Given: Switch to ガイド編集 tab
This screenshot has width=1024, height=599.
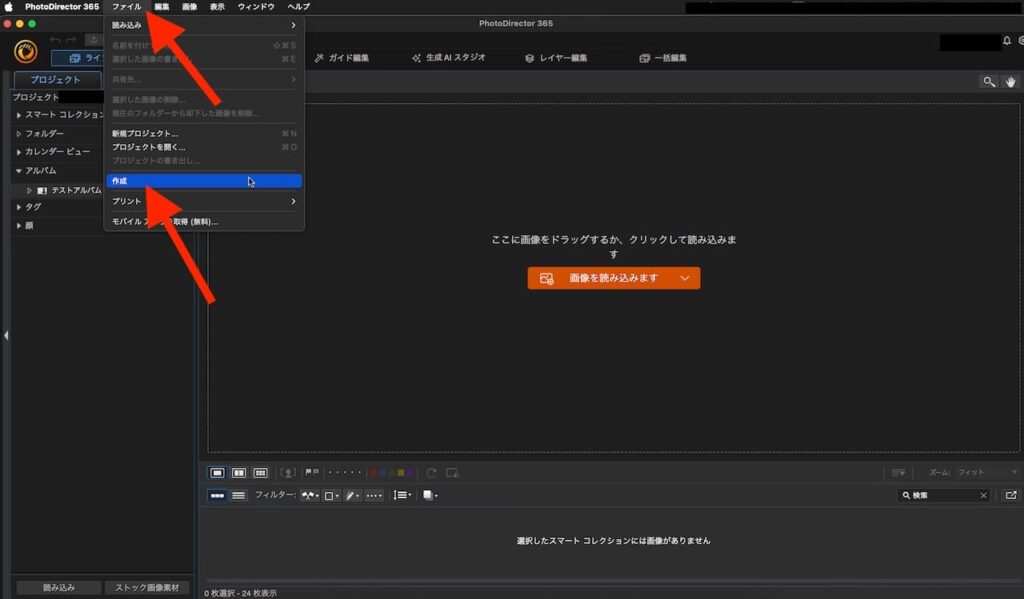Looking at the screenshot, I should coord(342,58).
